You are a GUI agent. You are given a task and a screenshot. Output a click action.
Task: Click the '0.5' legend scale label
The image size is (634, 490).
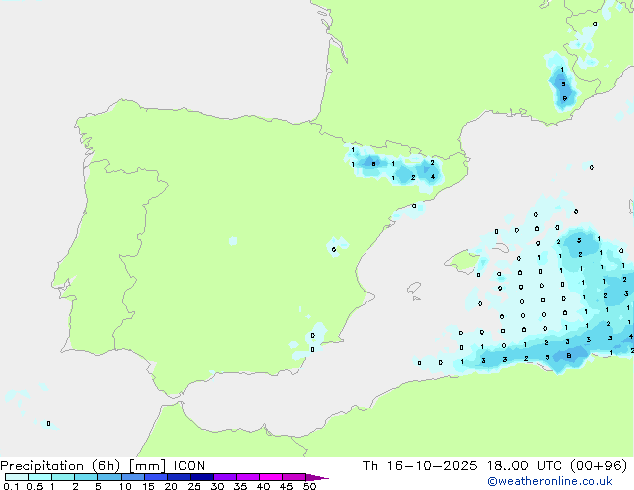(x=34, y=486)
